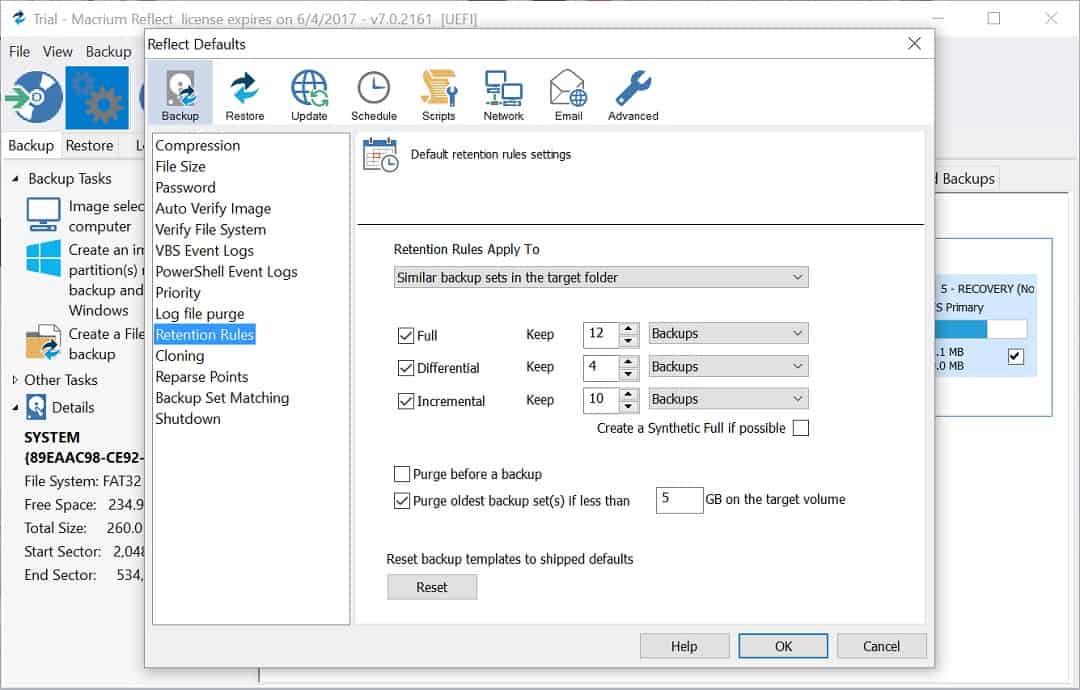Select Verify File System option
This screenshot has width=1080, height=690.
coord(211,230)
